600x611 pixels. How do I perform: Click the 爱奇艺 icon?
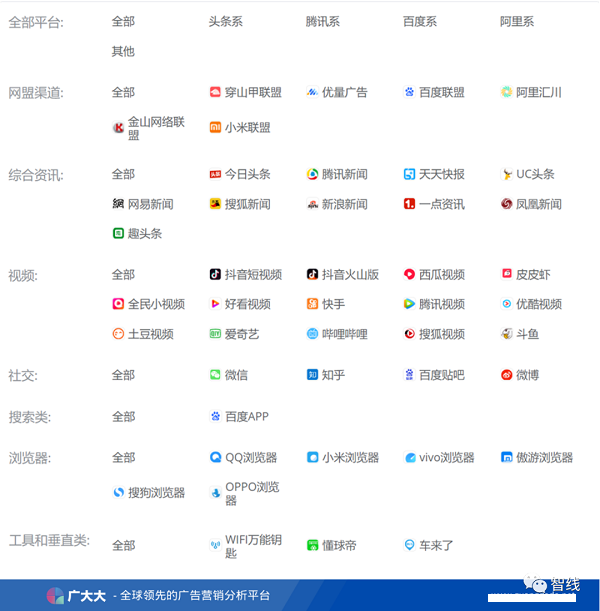point(215,334)
